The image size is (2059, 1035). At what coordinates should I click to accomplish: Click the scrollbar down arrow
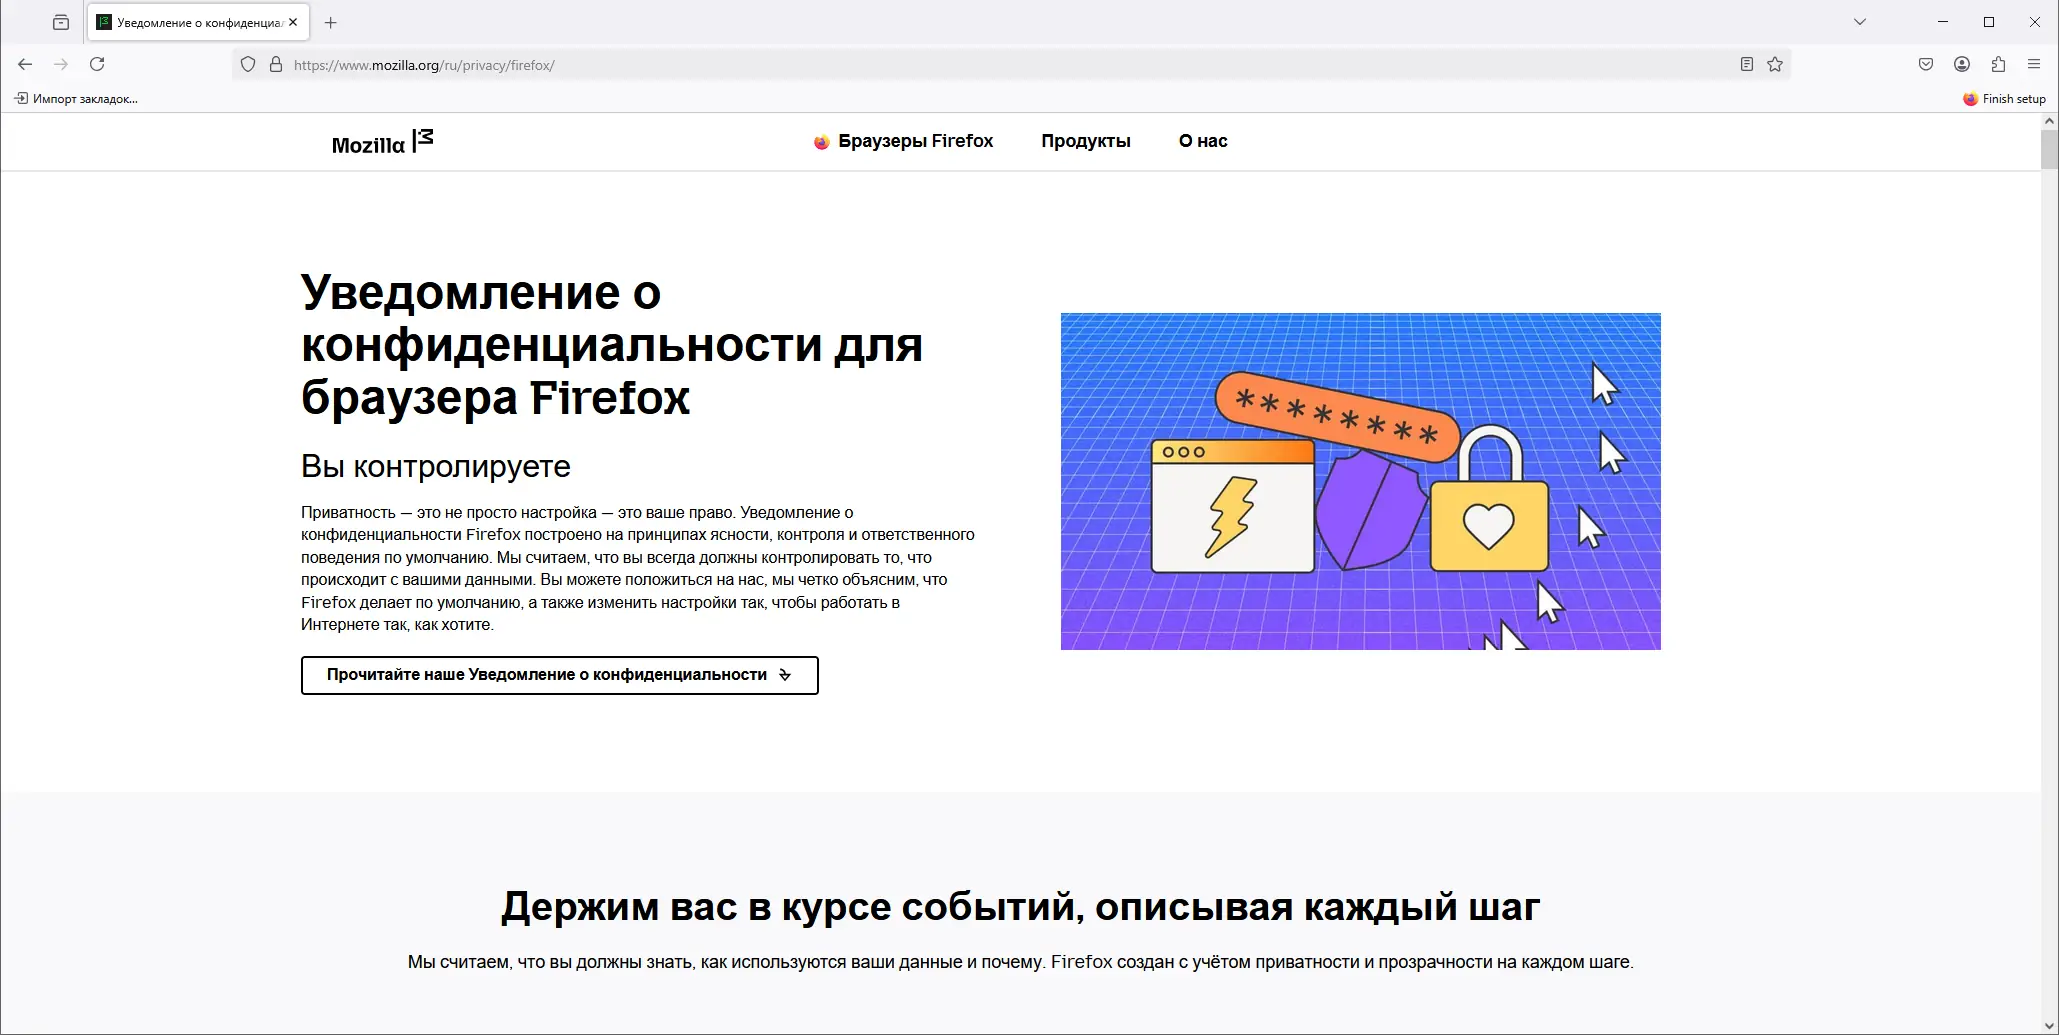tap(2049, 1026)
